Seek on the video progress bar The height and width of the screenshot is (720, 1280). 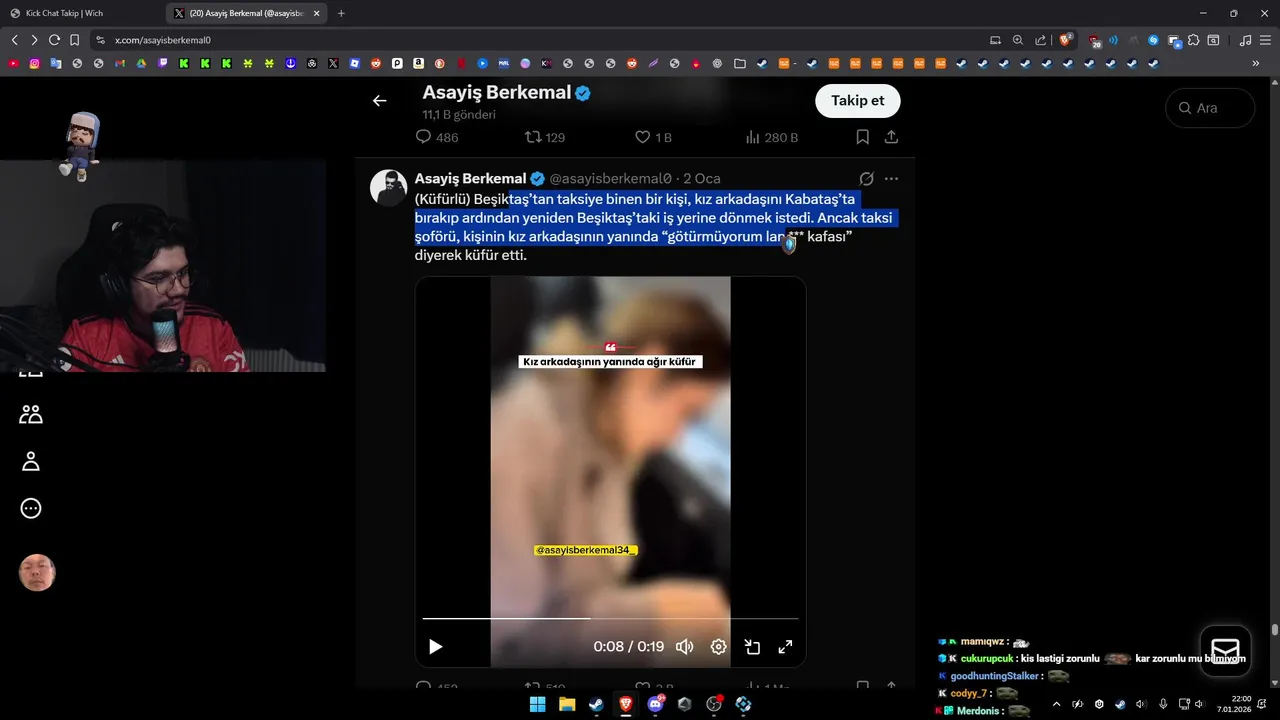click(x=610, y=619)
